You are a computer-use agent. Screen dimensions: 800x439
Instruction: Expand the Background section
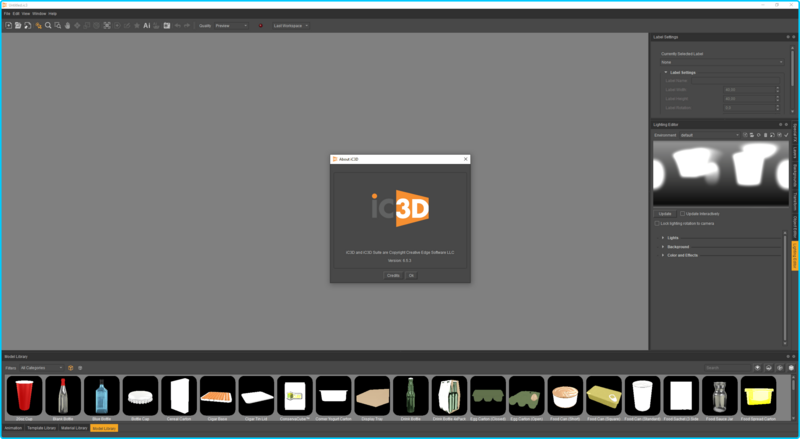(663, 247)
